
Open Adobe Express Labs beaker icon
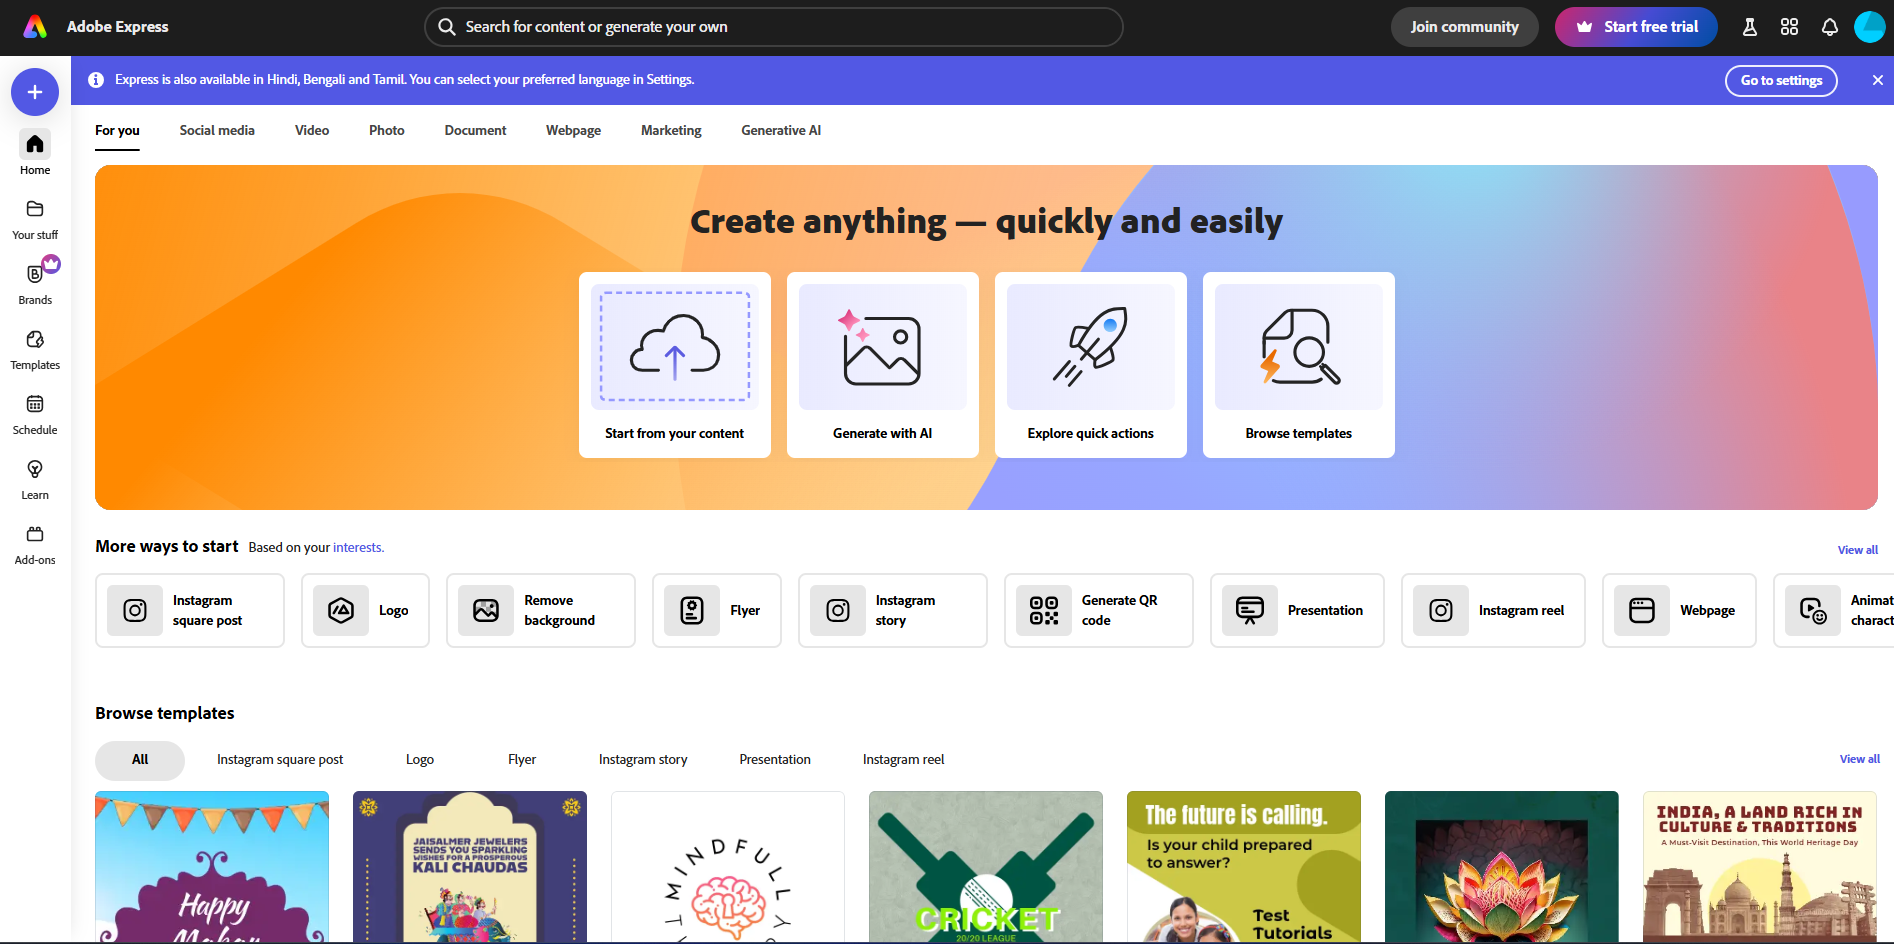coord(1749,27)
